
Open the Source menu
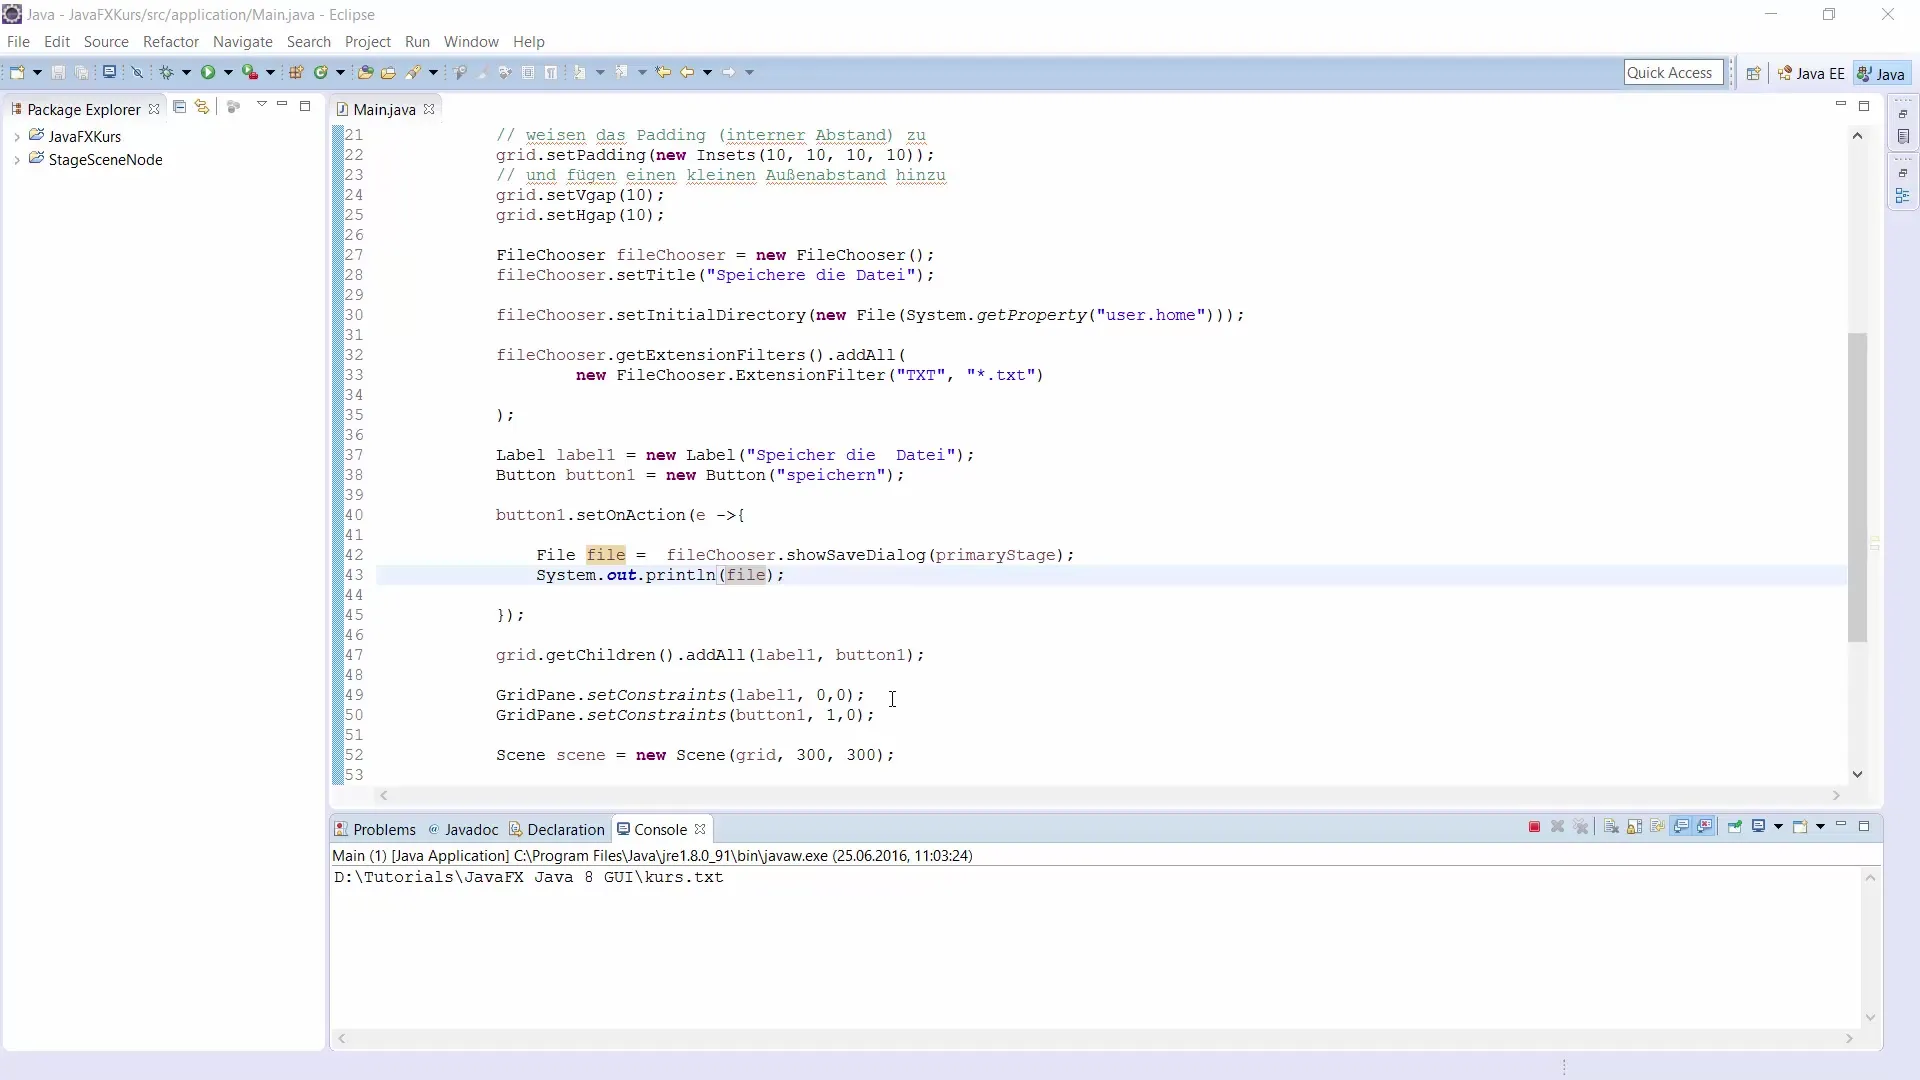106,42
